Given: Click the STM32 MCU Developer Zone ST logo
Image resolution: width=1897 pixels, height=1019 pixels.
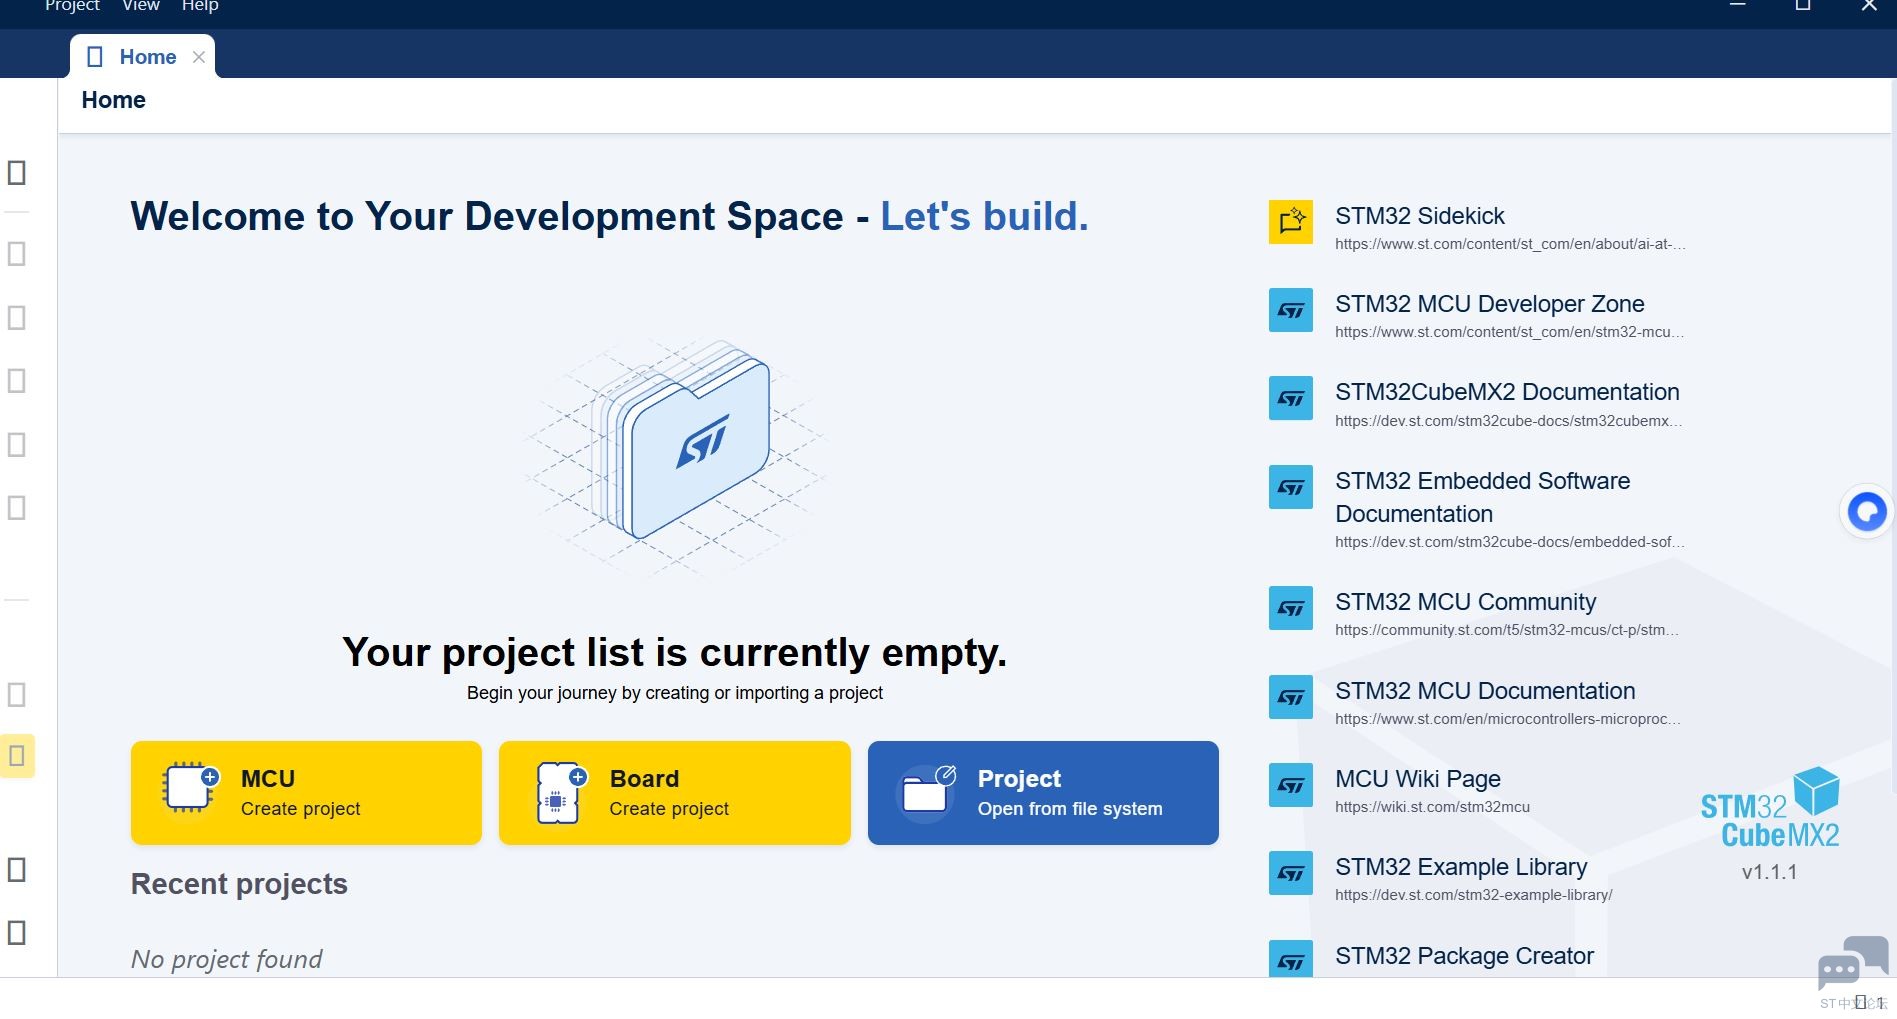Looking at the screenshot, I should [x=1291, y=310].
